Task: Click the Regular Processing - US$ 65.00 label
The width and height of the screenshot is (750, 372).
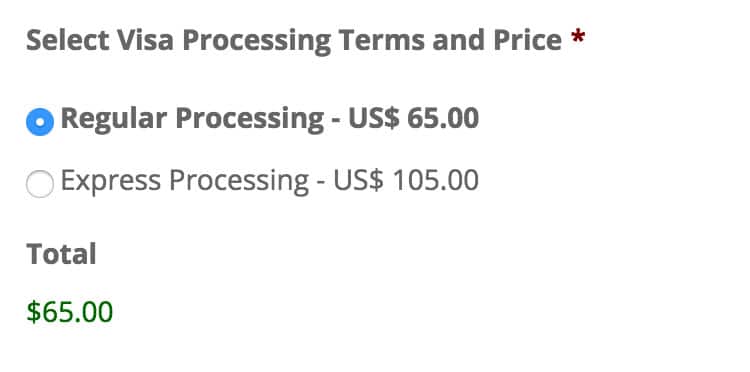Action: point(270,119)
